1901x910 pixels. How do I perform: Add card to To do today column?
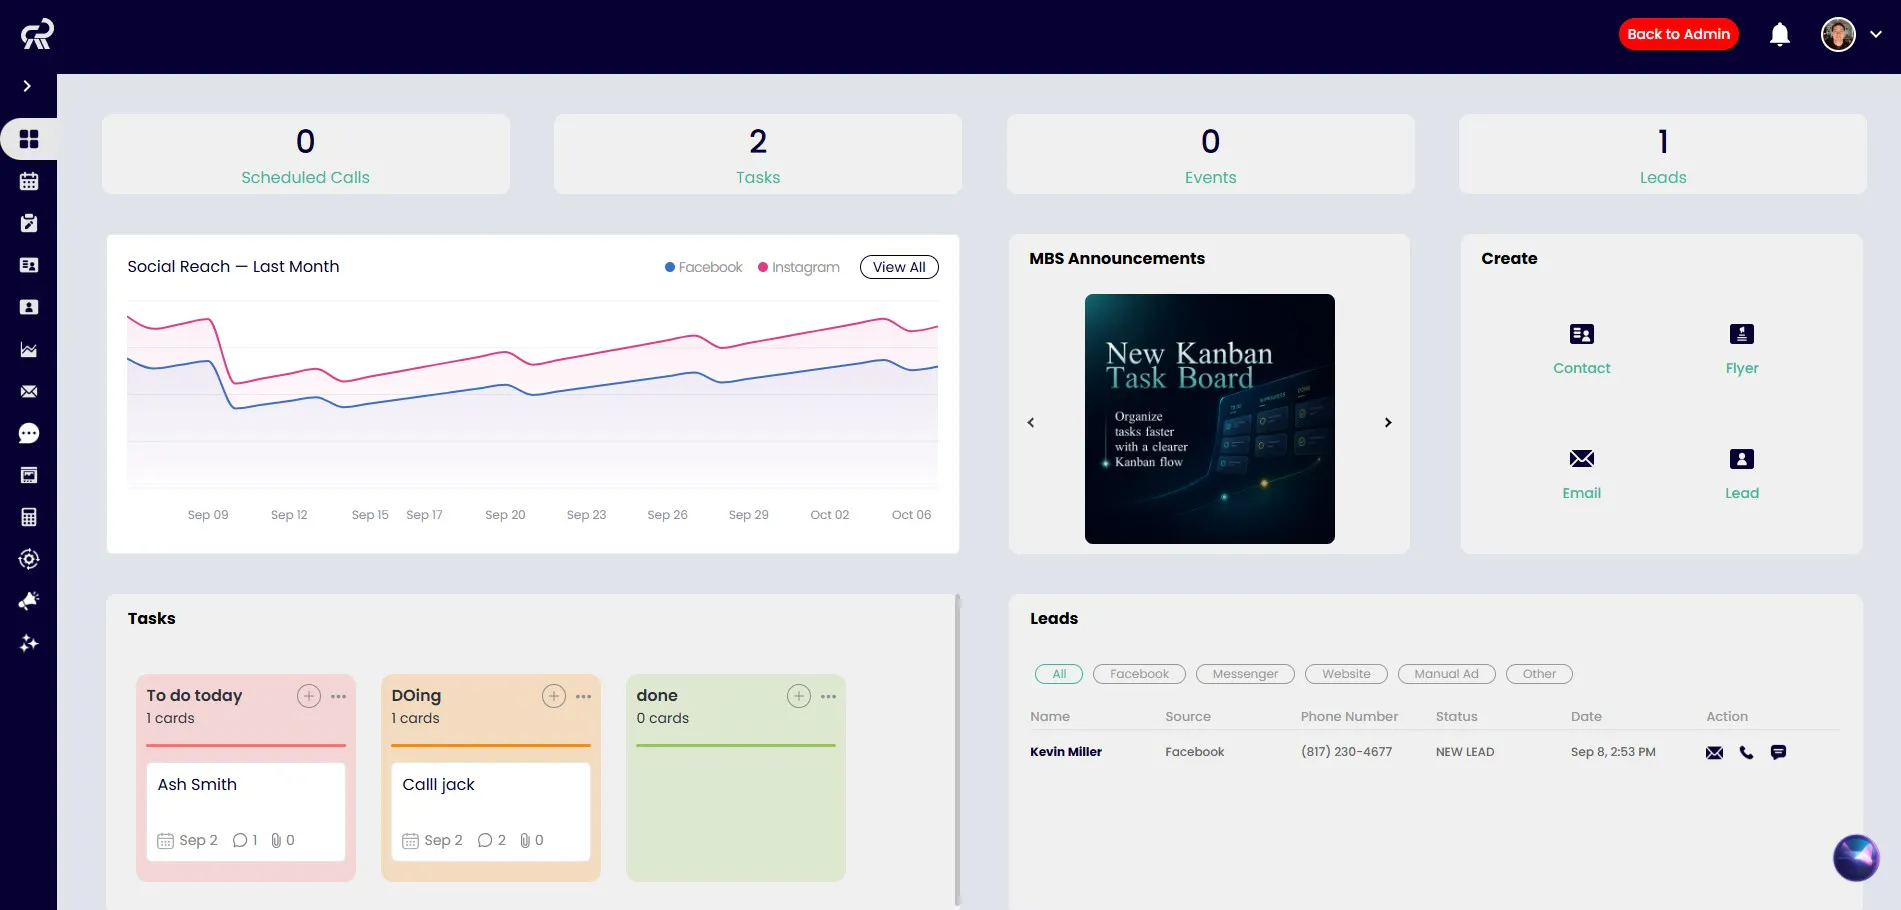click(x=309, y=696)
